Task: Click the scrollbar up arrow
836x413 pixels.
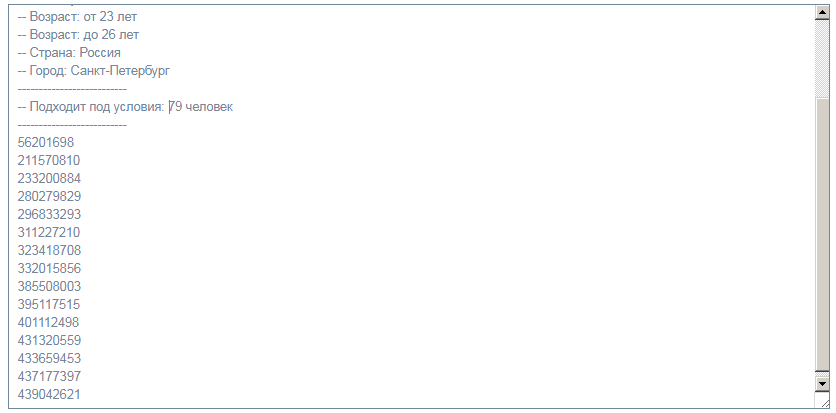Action: point(822,13)
